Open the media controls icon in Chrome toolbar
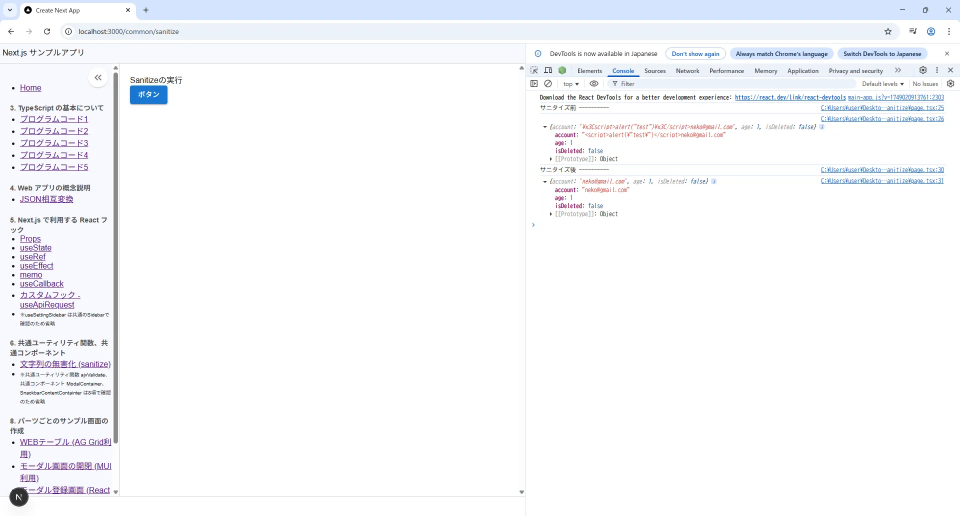Image resolution: width=960 pixels, height=516 pixels. pyautogui.click(x=913, y=31)
